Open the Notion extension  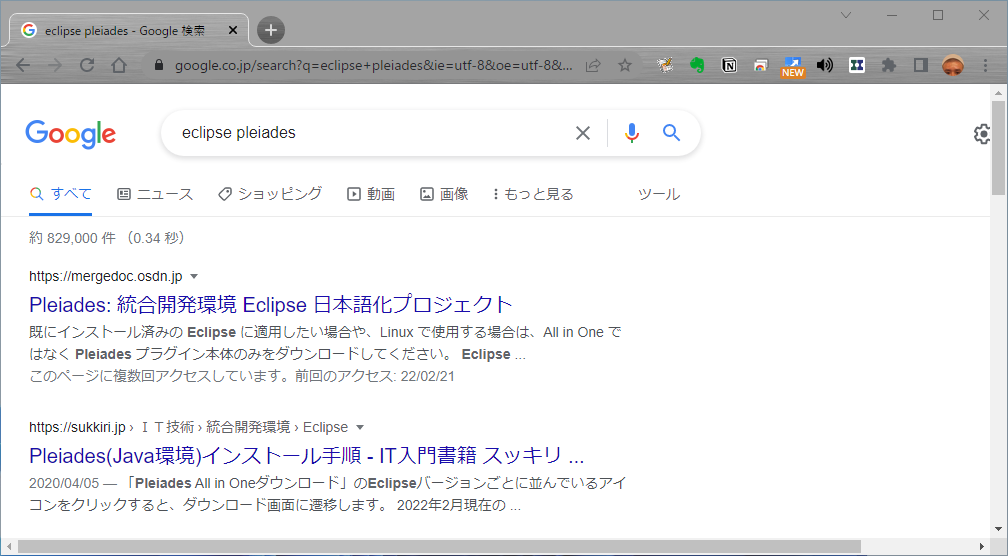pos(729,65)
